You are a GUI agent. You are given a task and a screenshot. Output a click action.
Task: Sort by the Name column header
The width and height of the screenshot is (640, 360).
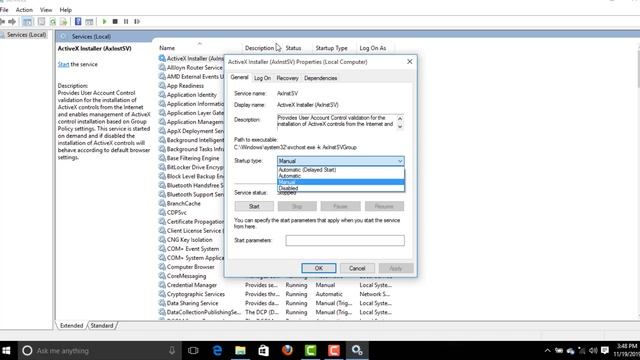167,48
